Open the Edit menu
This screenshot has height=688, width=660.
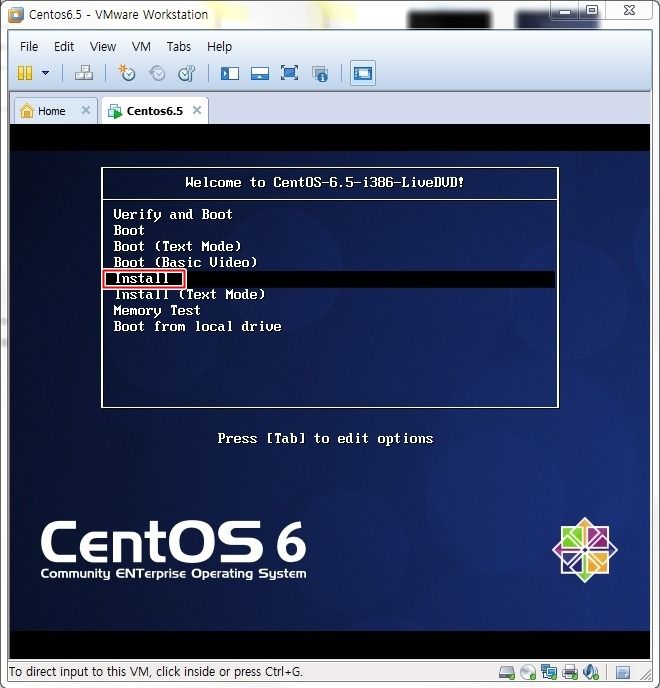click(x=64, y=47)
